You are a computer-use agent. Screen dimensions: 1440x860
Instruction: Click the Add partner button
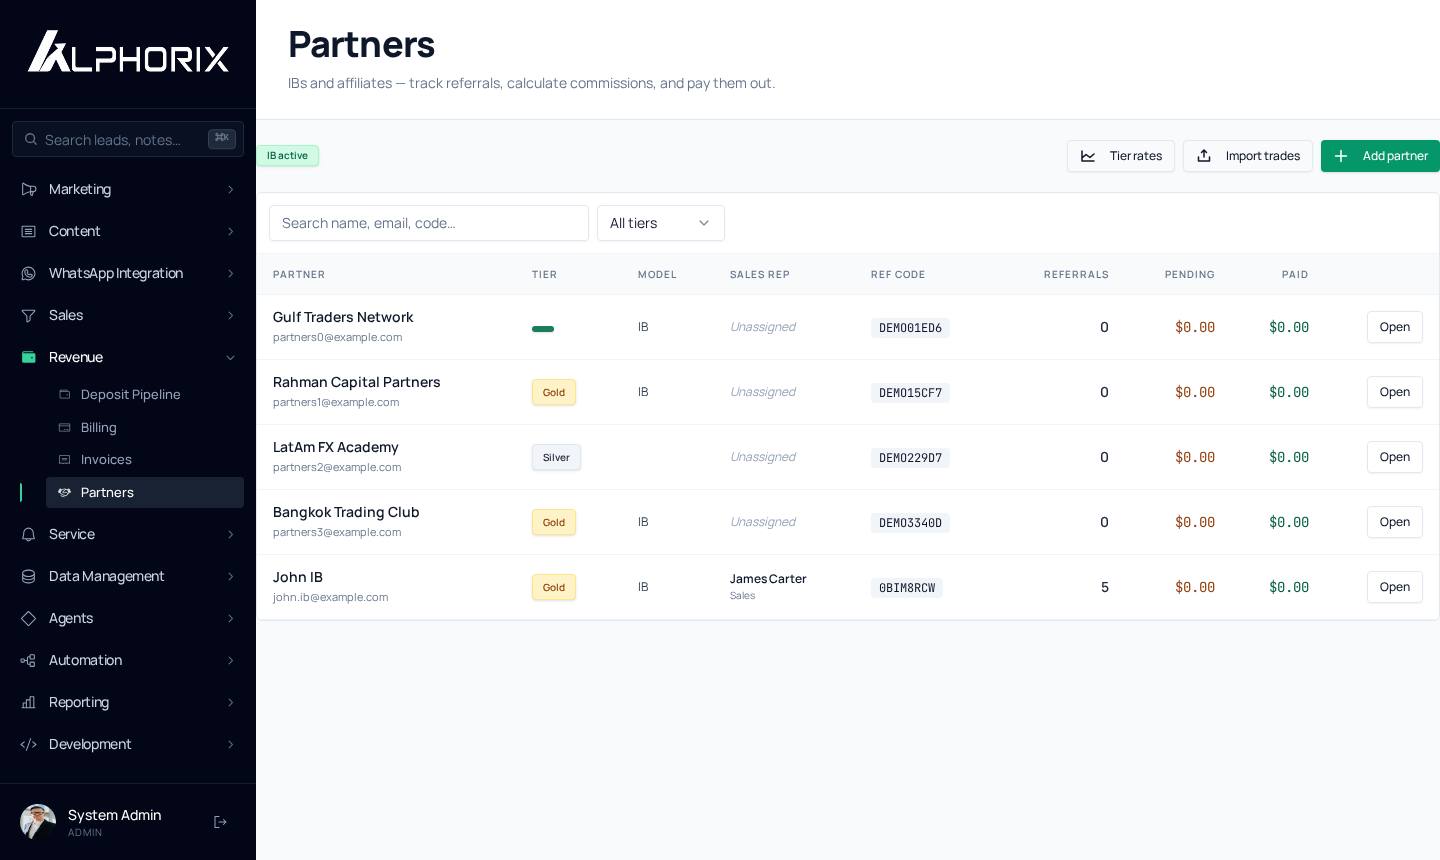coord(1380,156)
